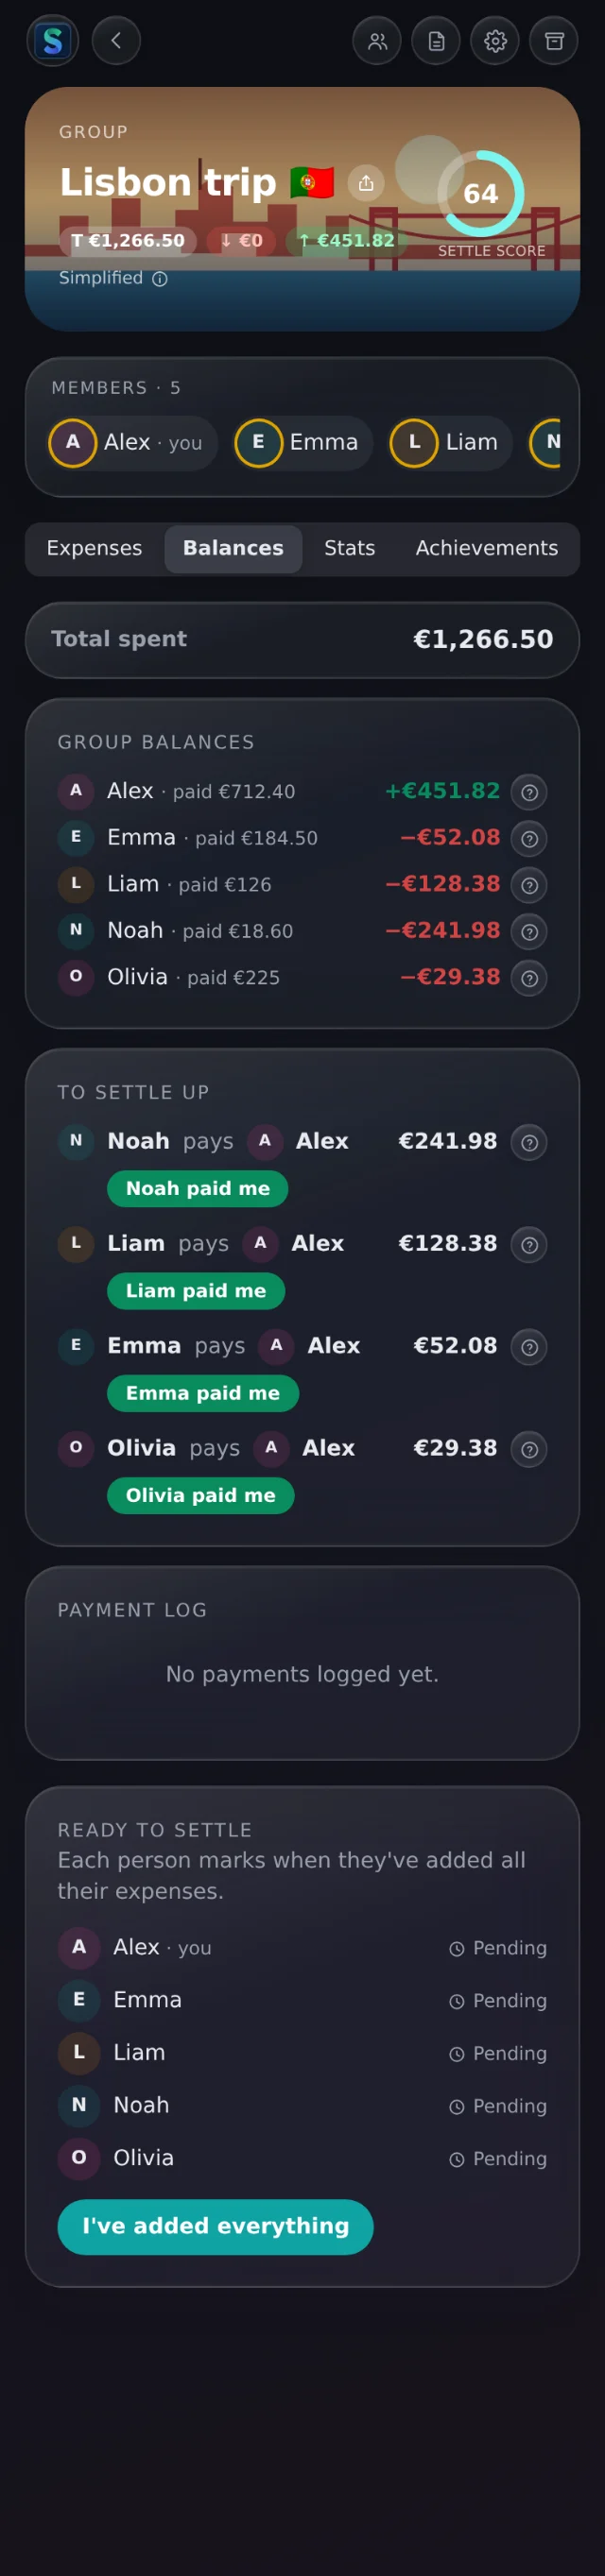Open the S app logo
Image resolution: width=605 pixels, height=2576 pixels.
[x=52, y=41]
